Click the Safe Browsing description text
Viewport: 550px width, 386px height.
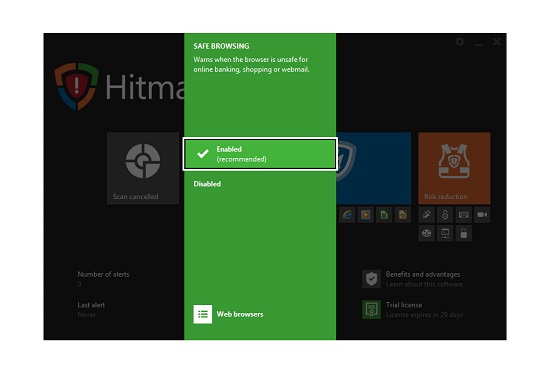coord(251,65)
